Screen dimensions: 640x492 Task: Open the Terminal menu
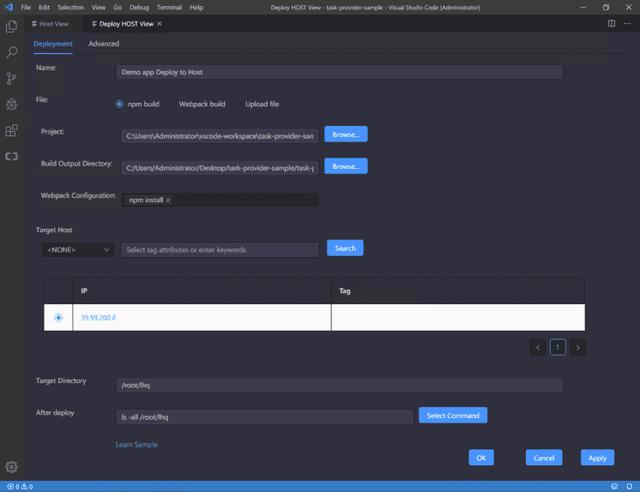pyautogui.click(x=169, y=7)
